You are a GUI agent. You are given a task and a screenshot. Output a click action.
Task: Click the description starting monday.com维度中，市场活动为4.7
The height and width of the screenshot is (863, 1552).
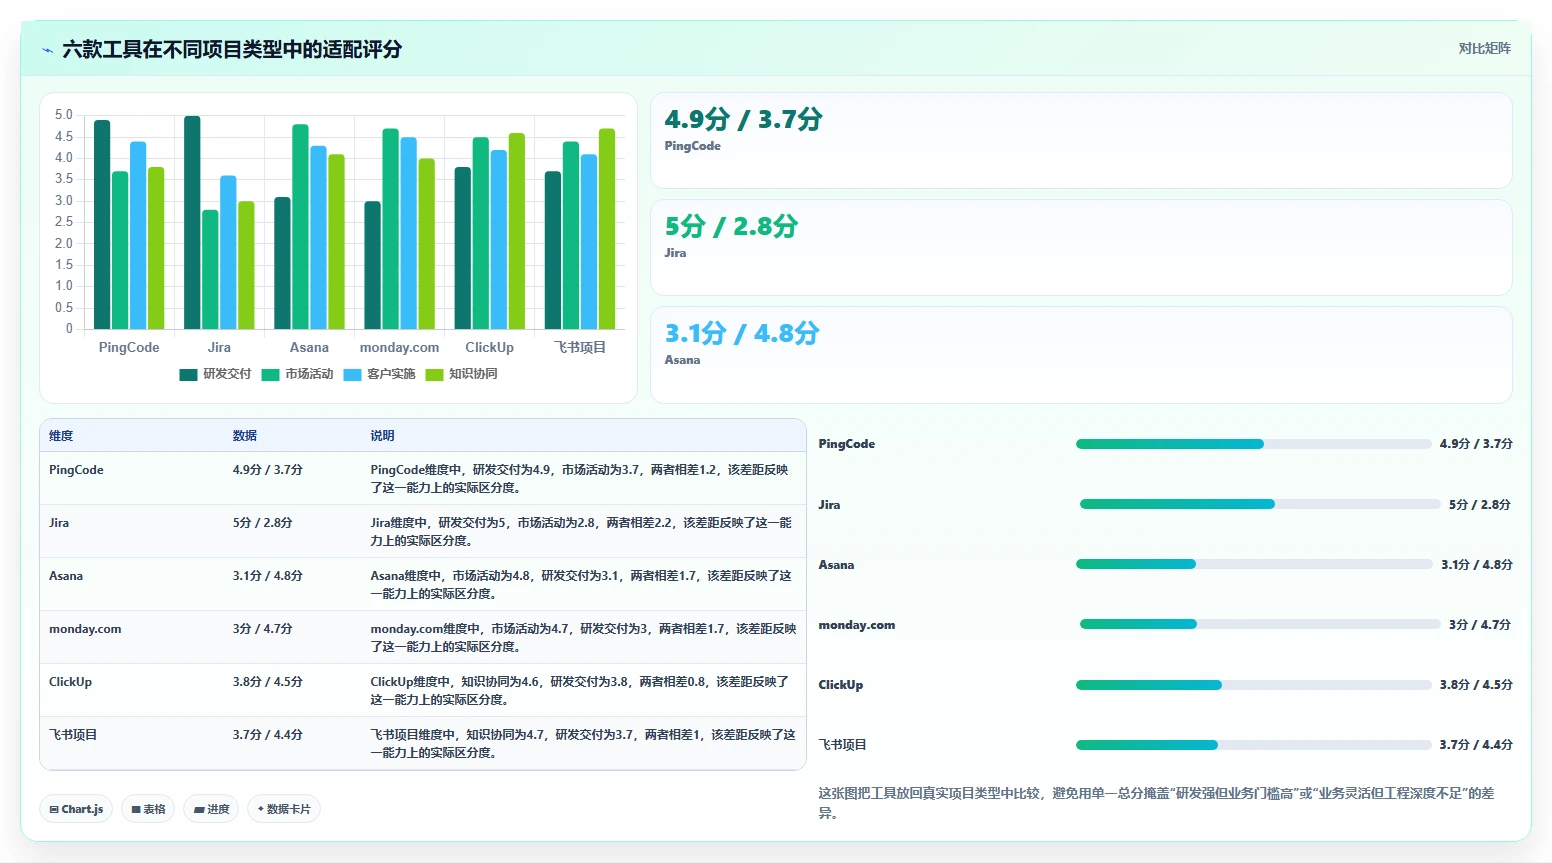[583, 638]
